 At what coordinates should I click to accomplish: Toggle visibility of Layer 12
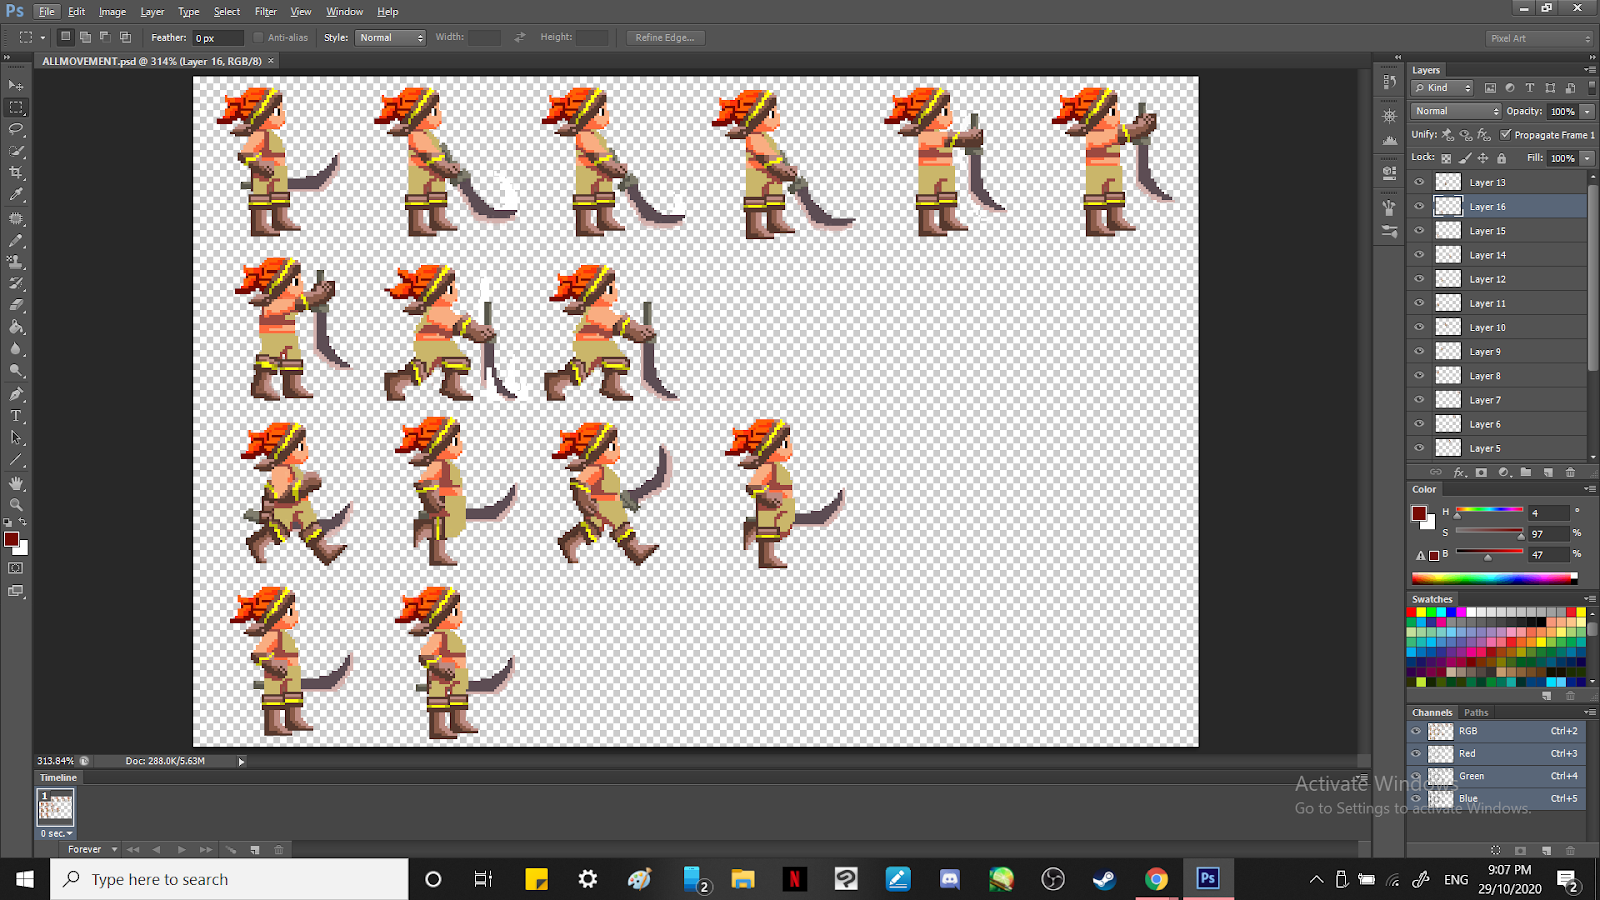(1419, 279)
